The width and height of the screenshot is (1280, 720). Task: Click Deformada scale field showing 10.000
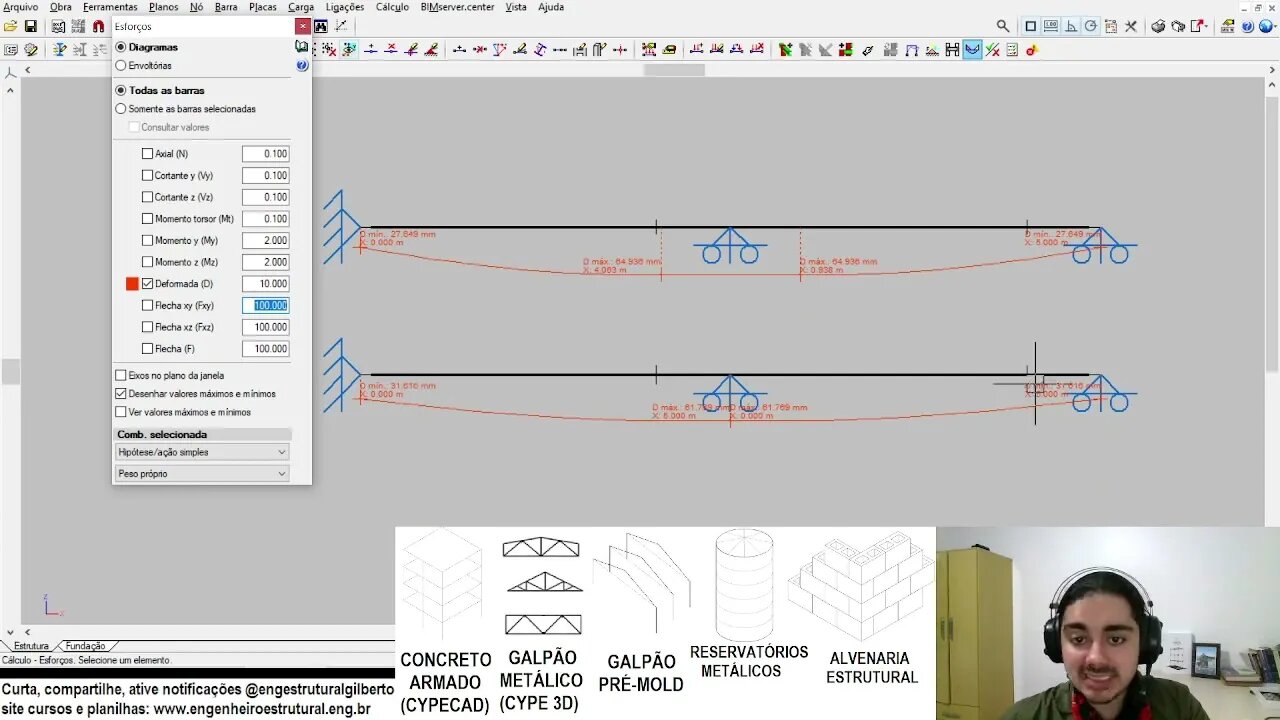(x=265, y=284)
